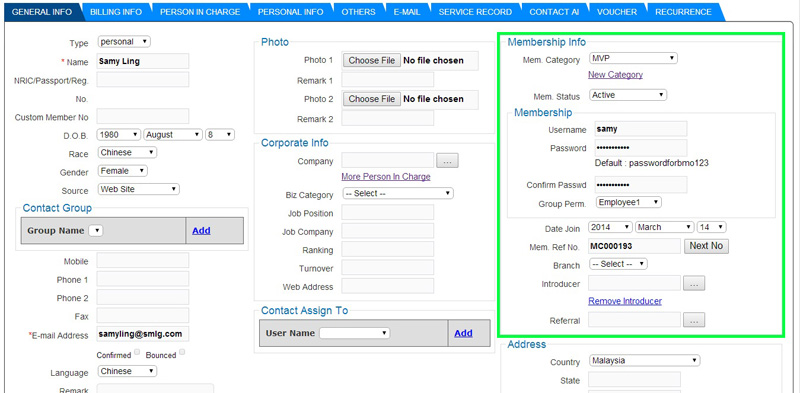
Task: Click the Name field containing Samy Ling
Action: click(x=143, y=61)
